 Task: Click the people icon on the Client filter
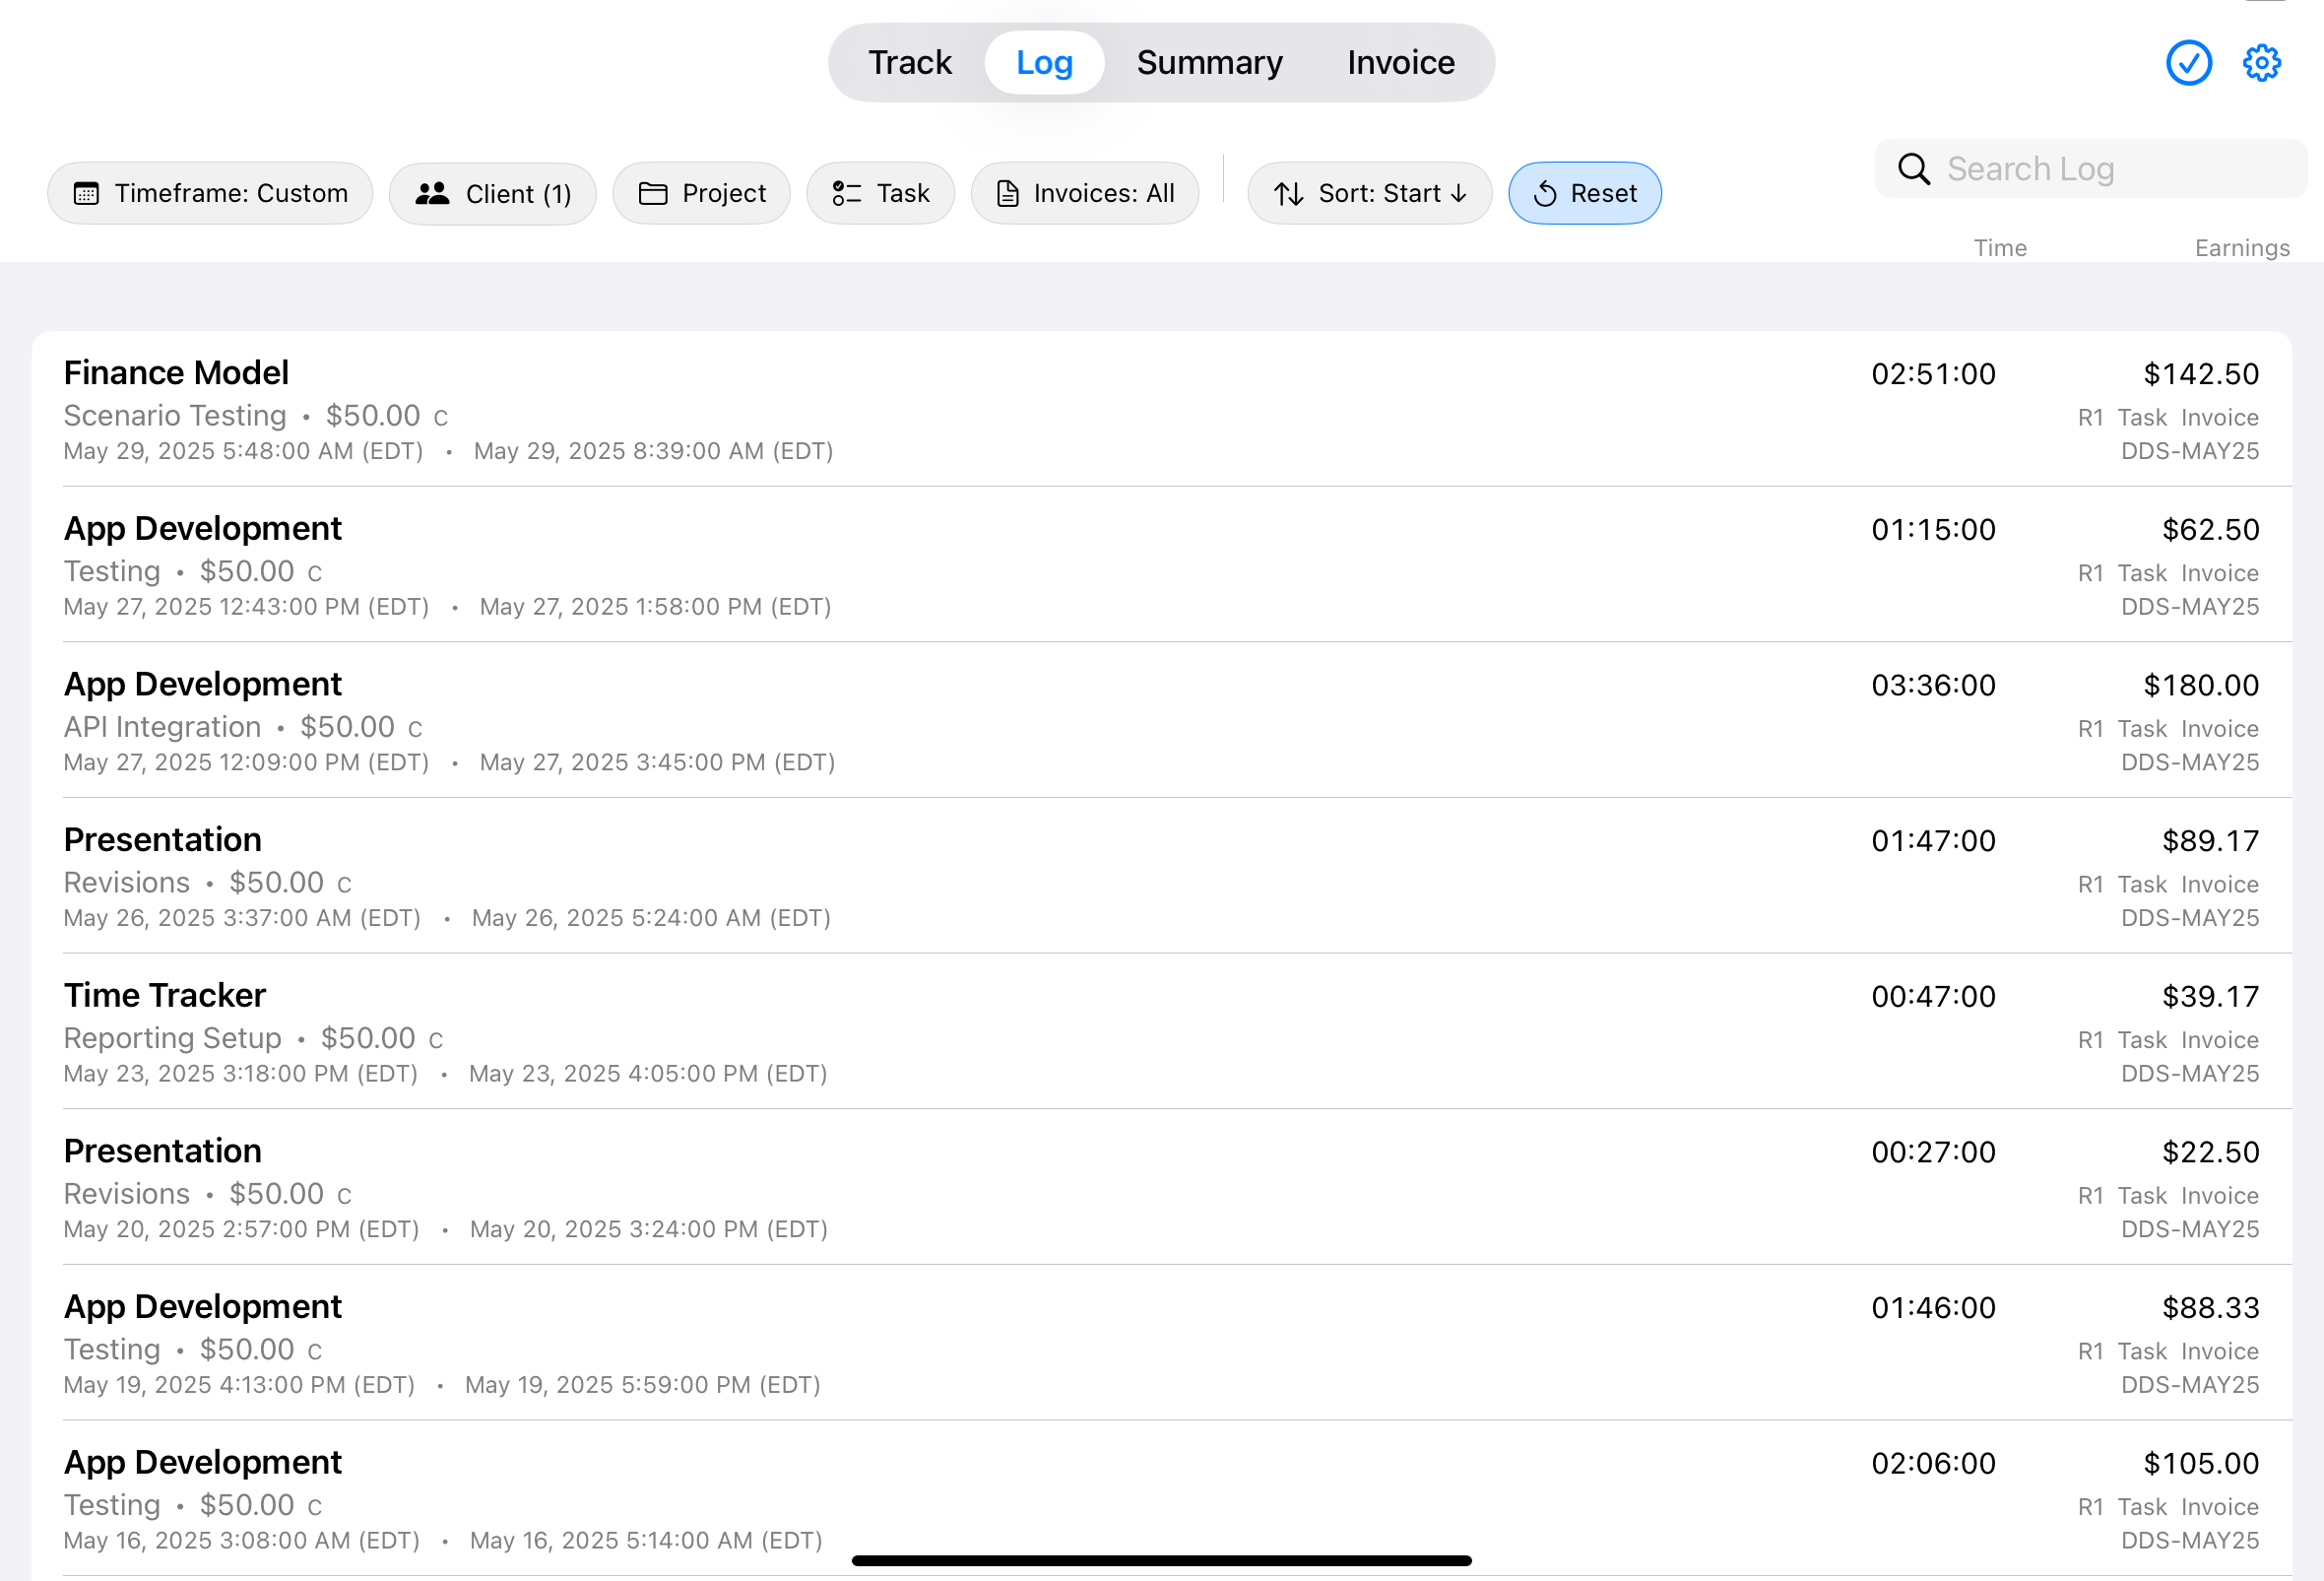click(x=434, y=193)
